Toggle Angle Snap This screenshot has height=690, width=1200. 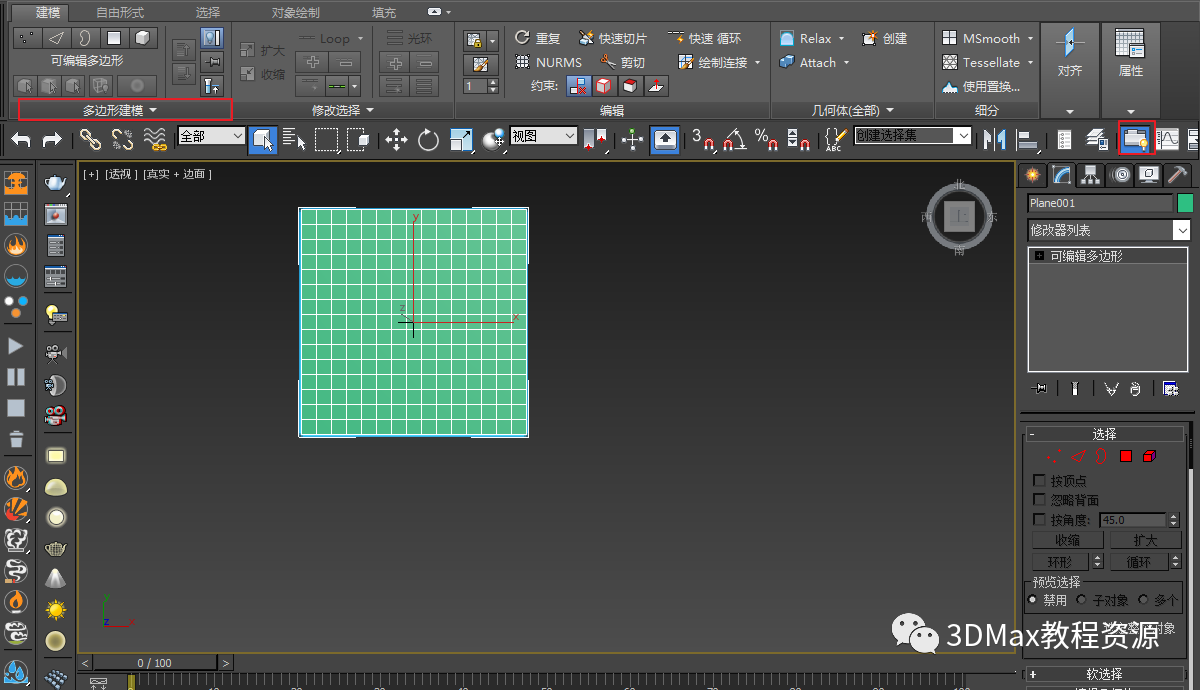tap(735, 140)
